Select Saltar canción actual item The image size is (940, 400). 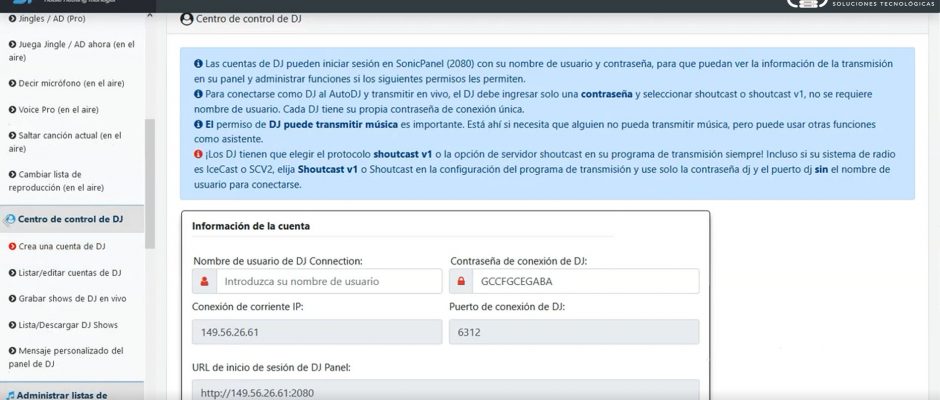[x=65, y=142]
